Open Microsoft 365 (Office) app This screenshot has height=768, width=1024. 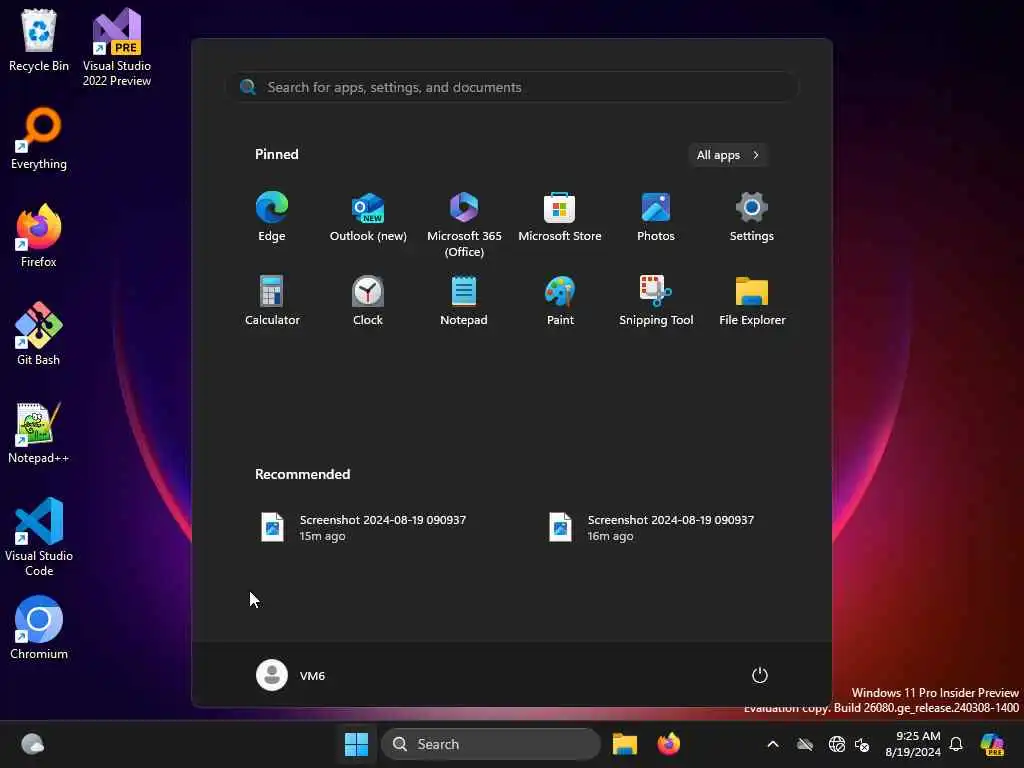(464, 224)
